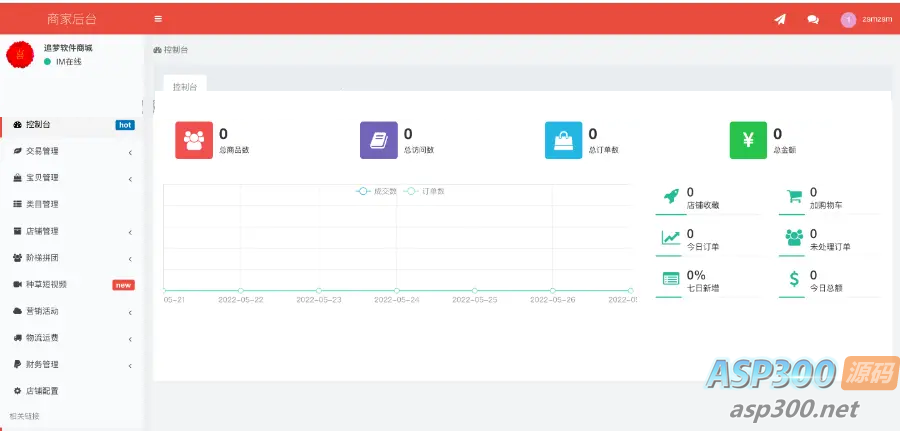
Task: Click the purple 总访问数 book icon
Action: 379,140
